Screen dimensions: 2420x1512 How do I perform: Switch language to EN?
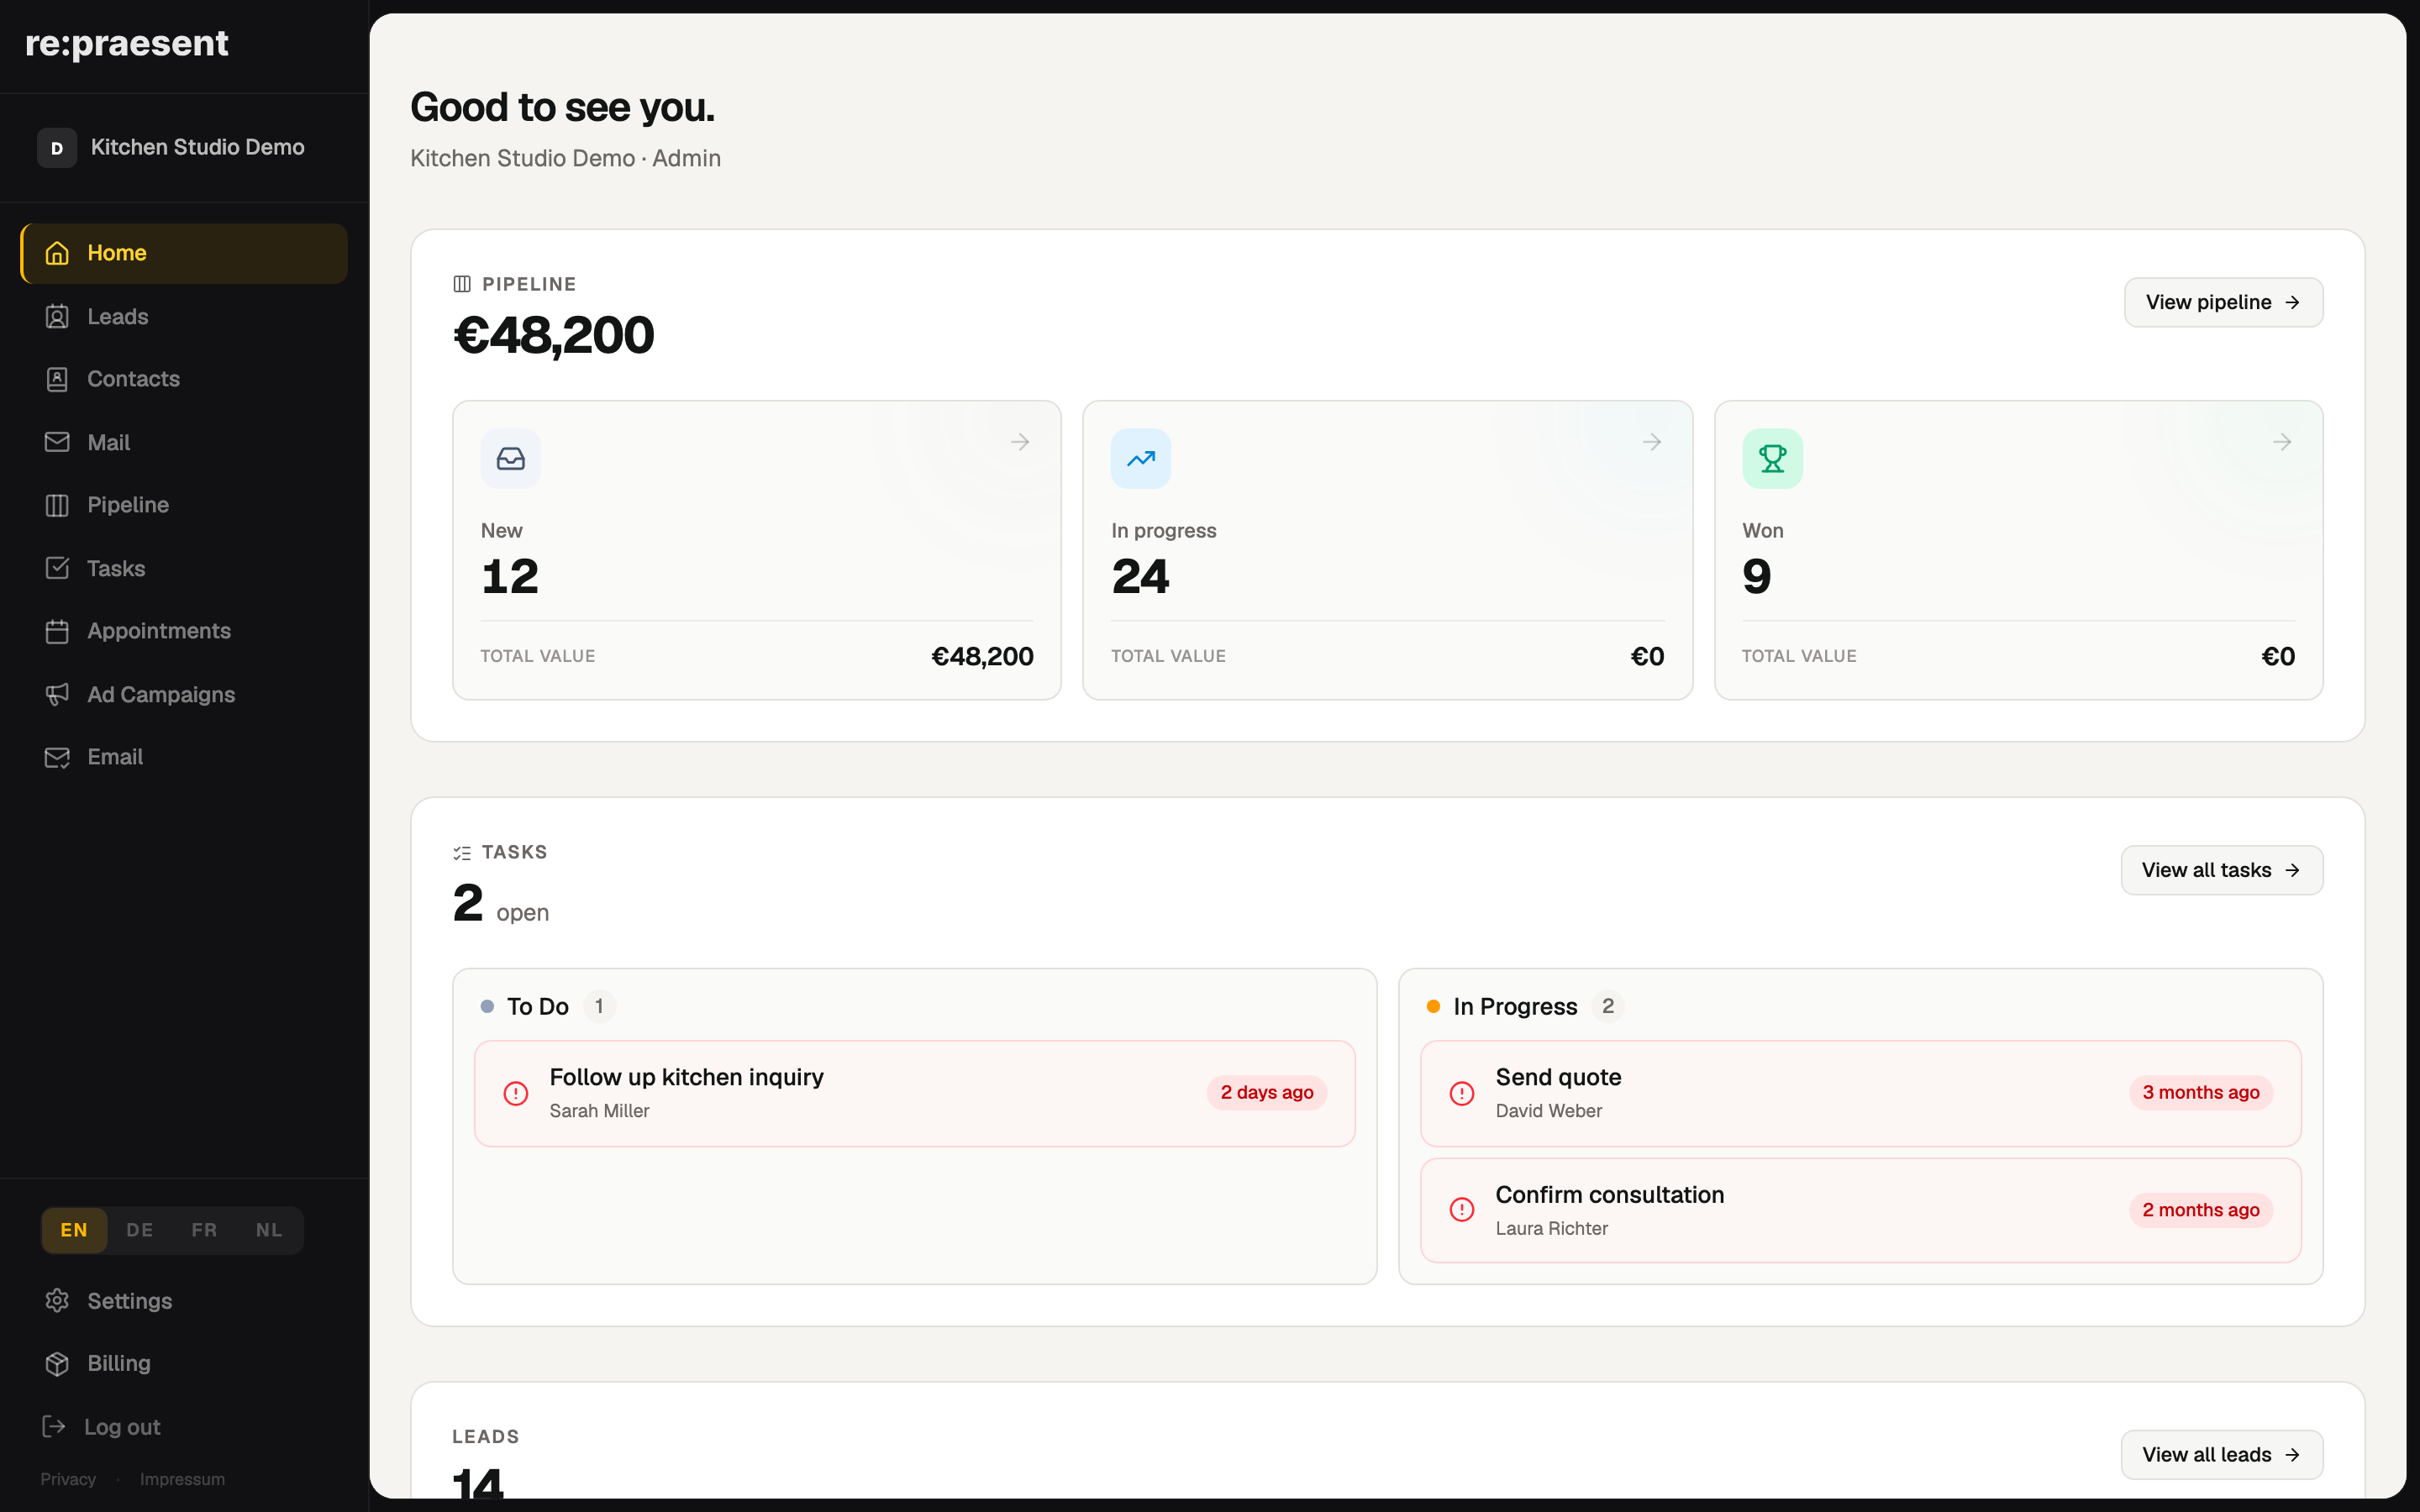coord(74,1230)
